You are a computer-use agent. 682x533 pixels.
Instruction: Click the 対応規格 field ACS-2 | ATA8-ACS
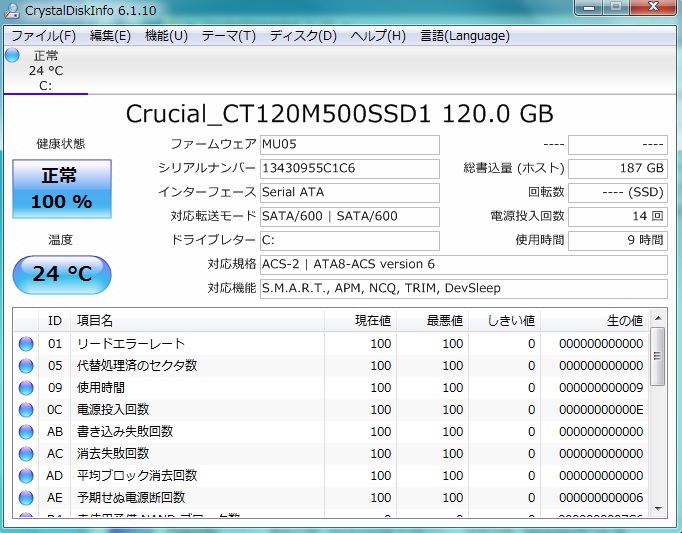(464, 265)
